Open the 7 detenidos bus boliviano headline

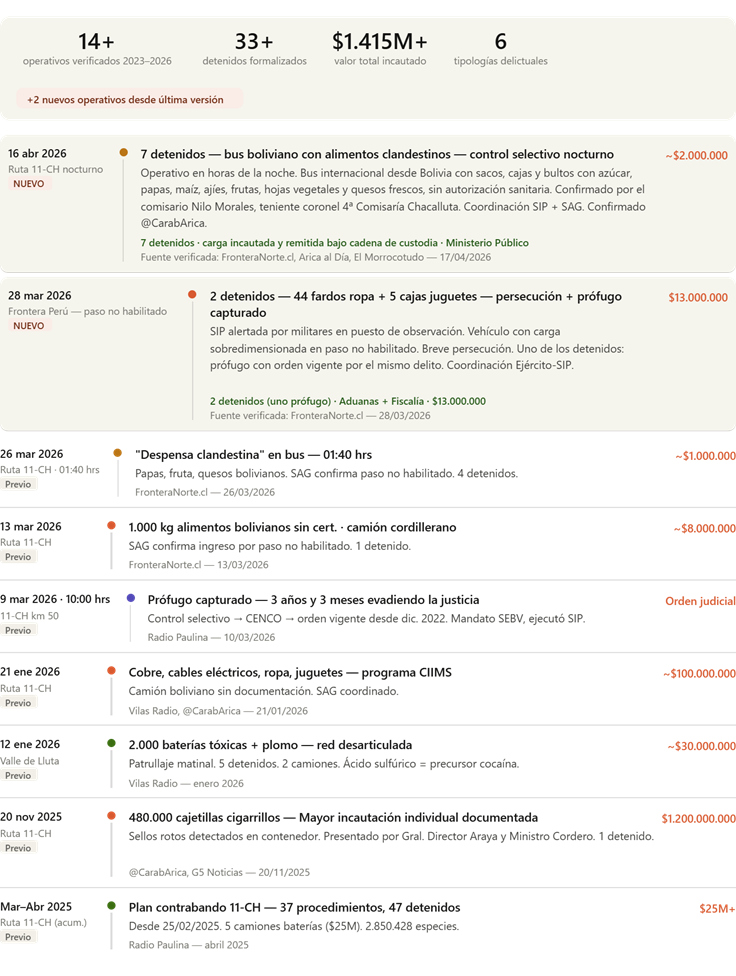(x=377, y=154)
